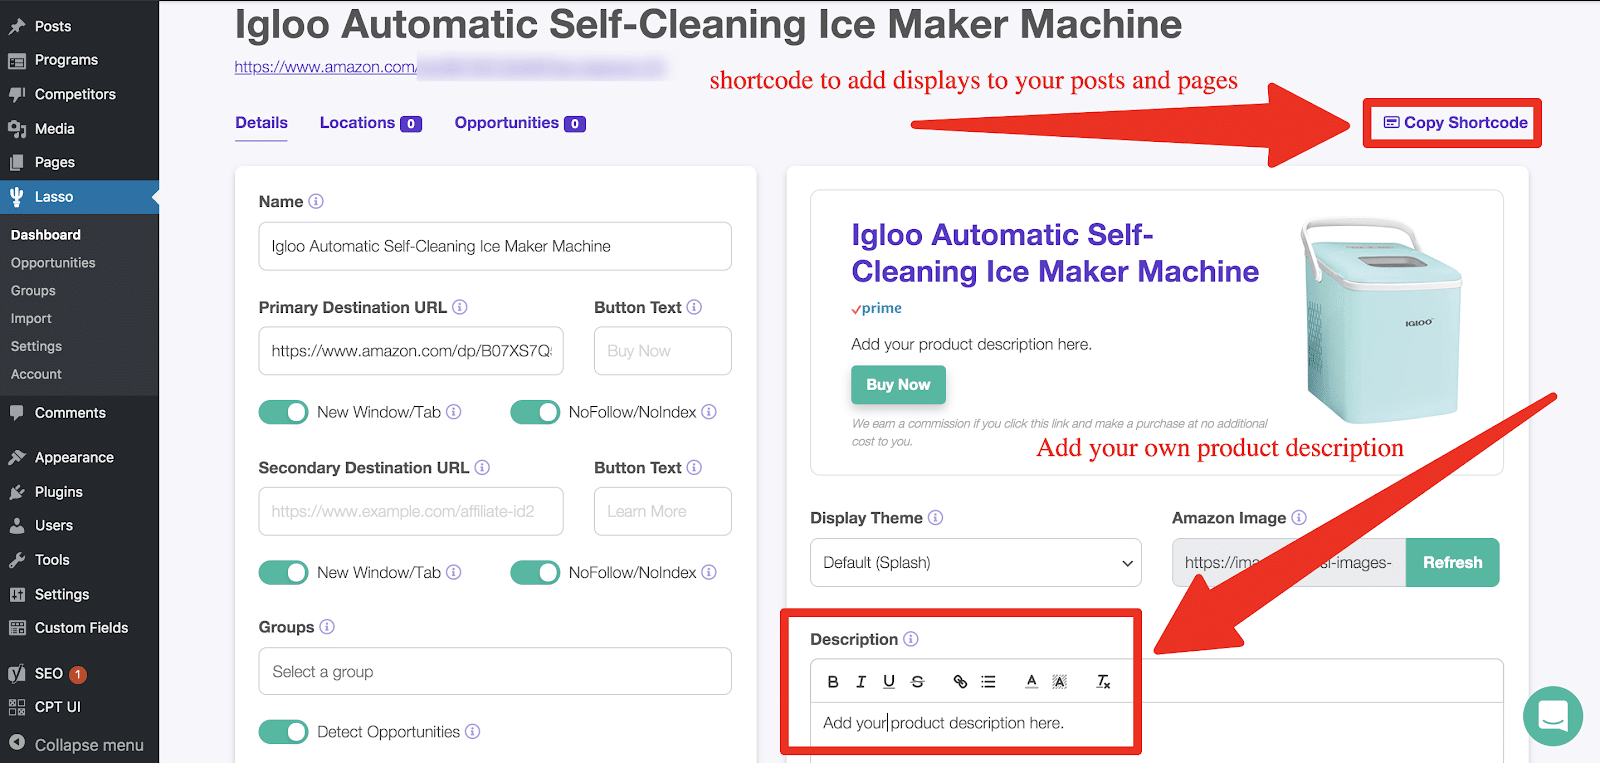Open Opportunities in the Lasso submenu
The height and width of the screenshot is (763, 1600).
[x=53, y=263]
